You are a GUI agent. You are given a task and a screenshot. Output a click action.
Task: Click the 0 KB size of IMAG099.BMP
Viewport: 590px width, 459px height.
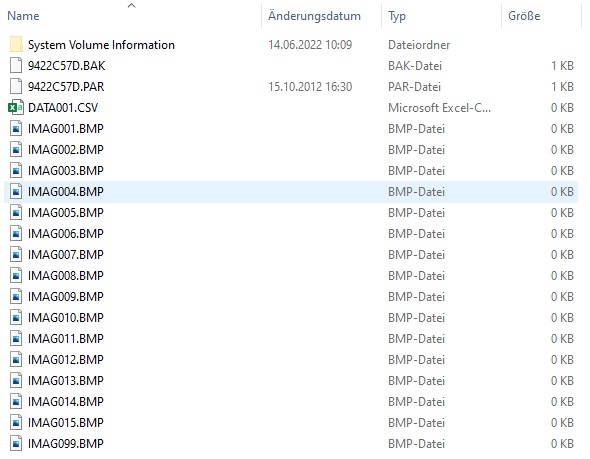[x=563, y=444]
